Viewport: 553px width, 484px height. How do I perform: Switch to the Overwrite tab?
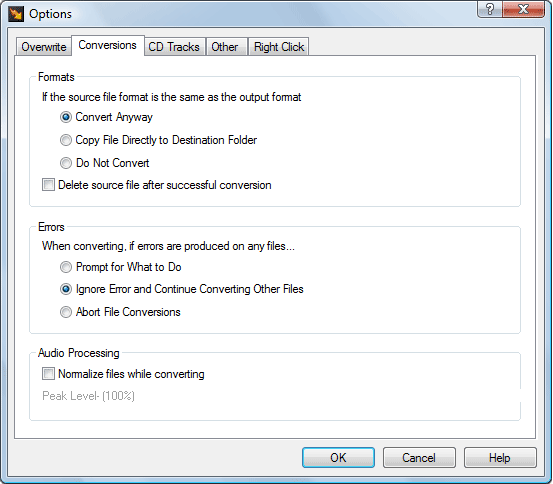pos(44,47)
